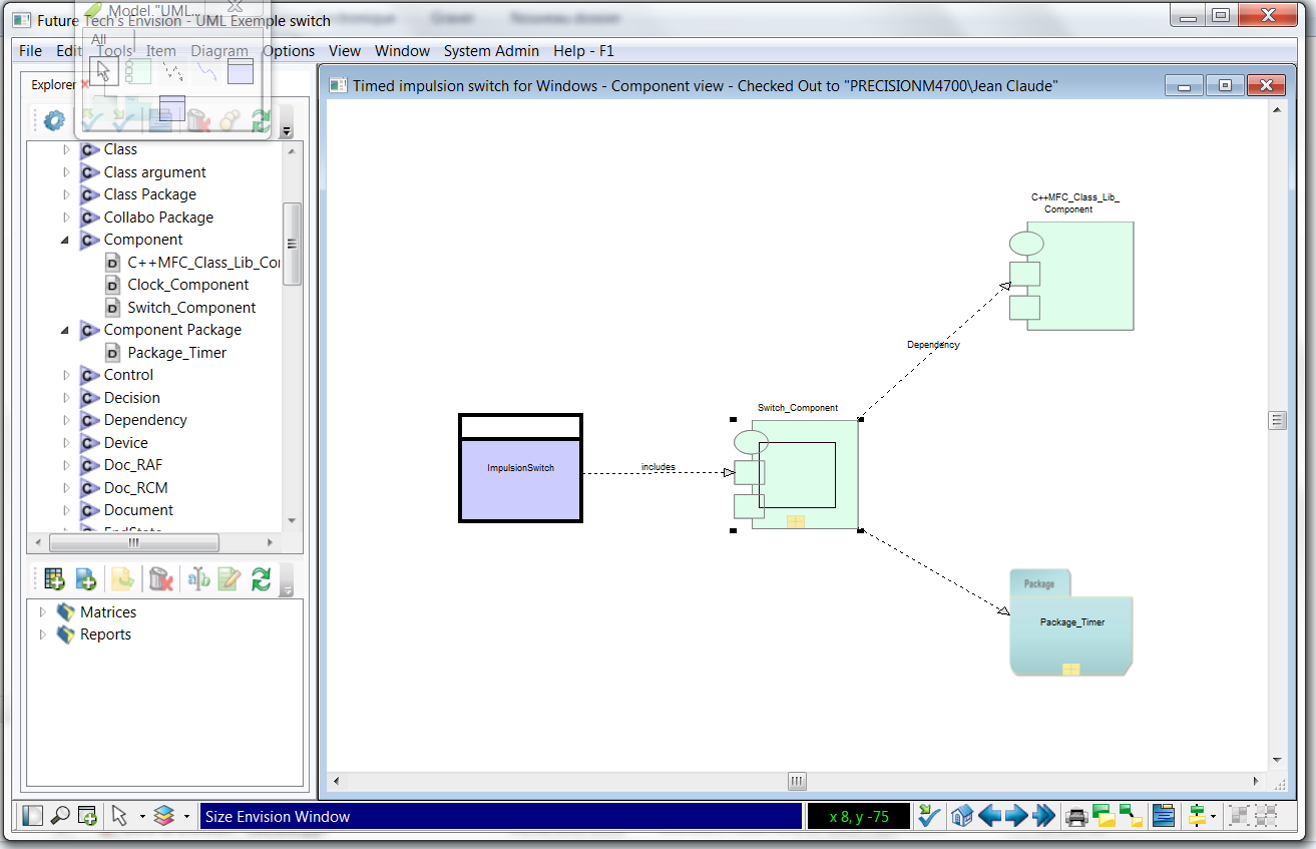Click the rename 'ab' icon in Explorer toolbar
This screenshot has height=849, width=1316.
pos(197,578)
